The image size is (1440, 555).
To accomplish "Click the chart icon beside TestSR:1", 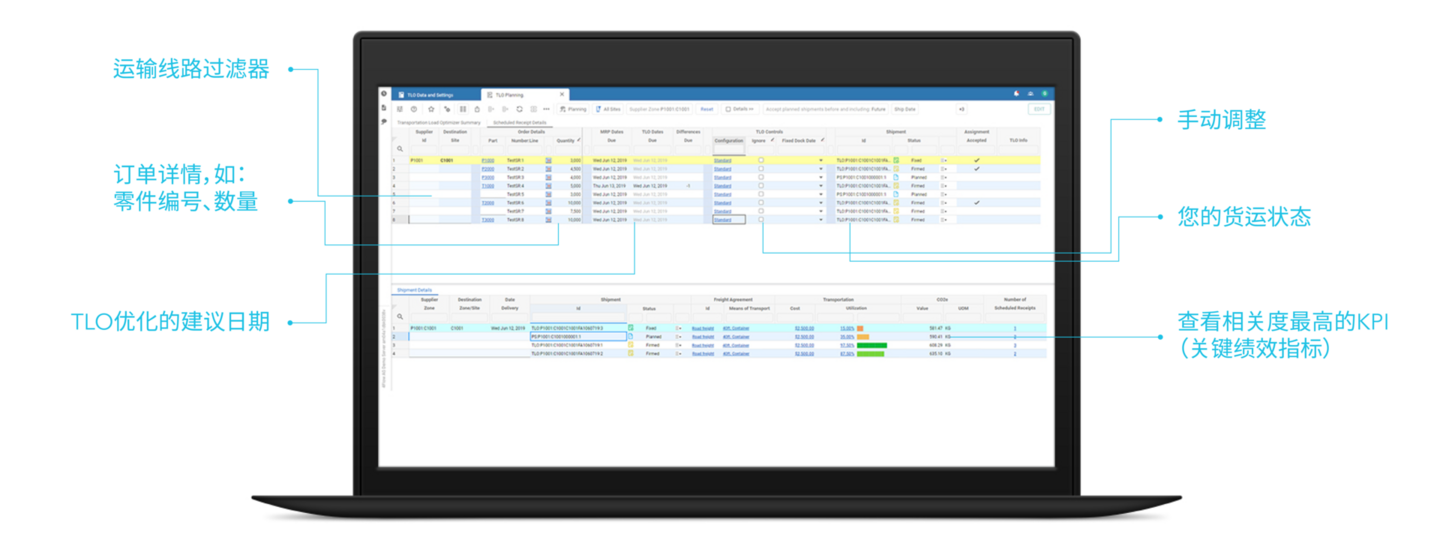I will coord(548,160).
